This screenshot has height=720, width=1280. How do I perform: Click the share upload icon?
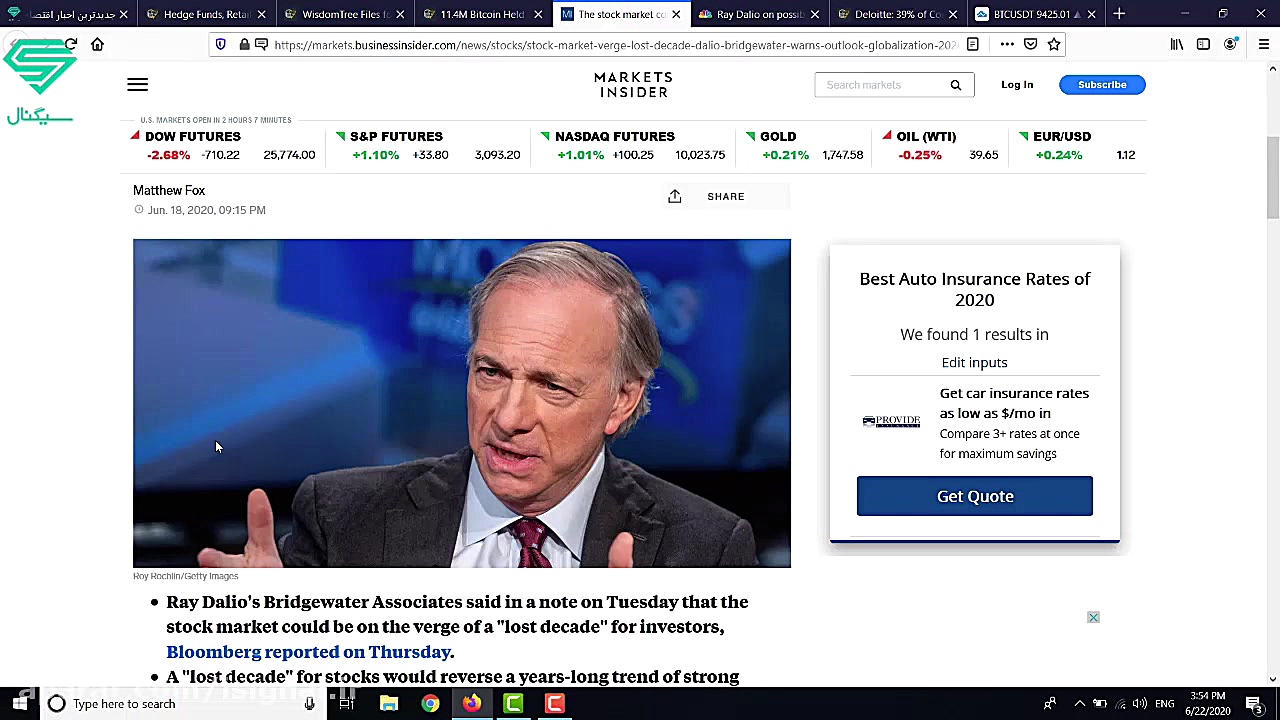click(675, 196)
